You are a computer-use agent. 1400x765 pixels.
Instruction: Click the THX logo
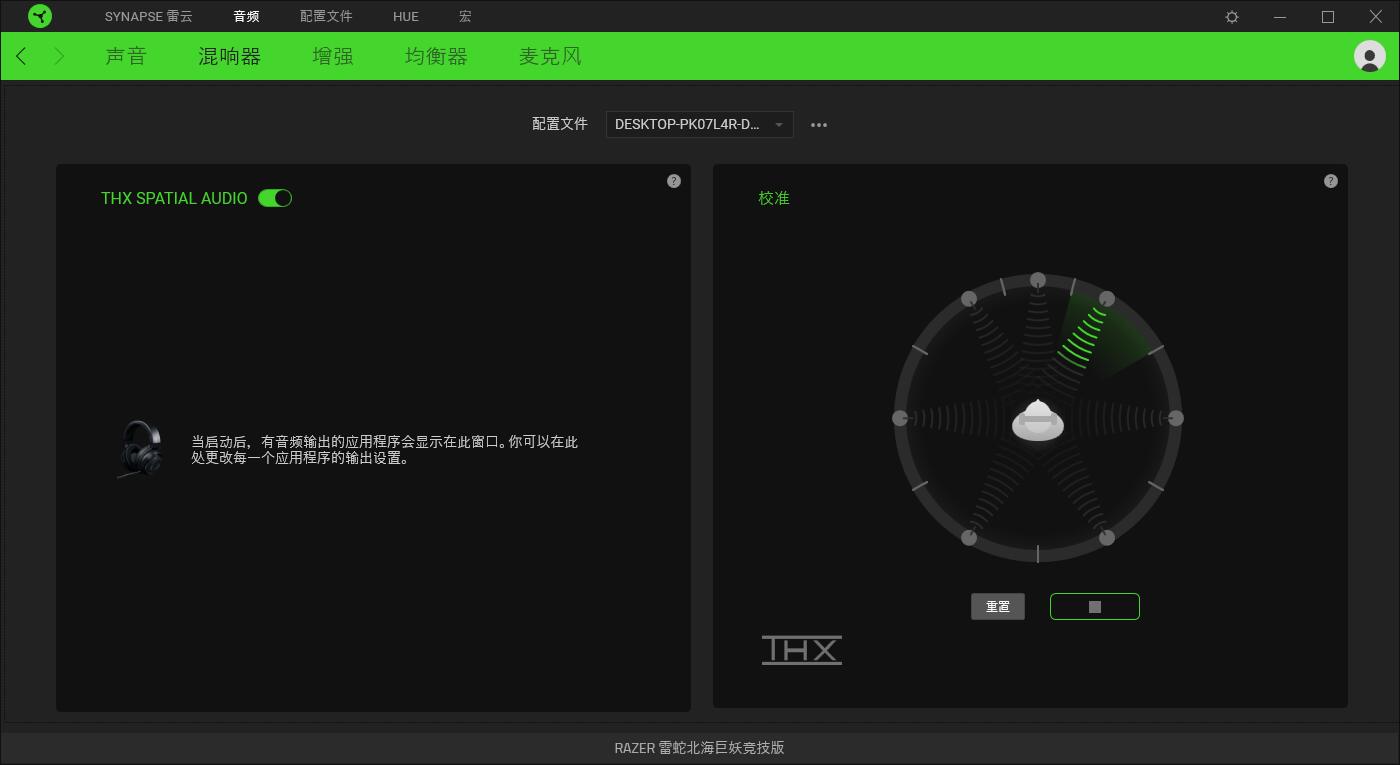802,650
